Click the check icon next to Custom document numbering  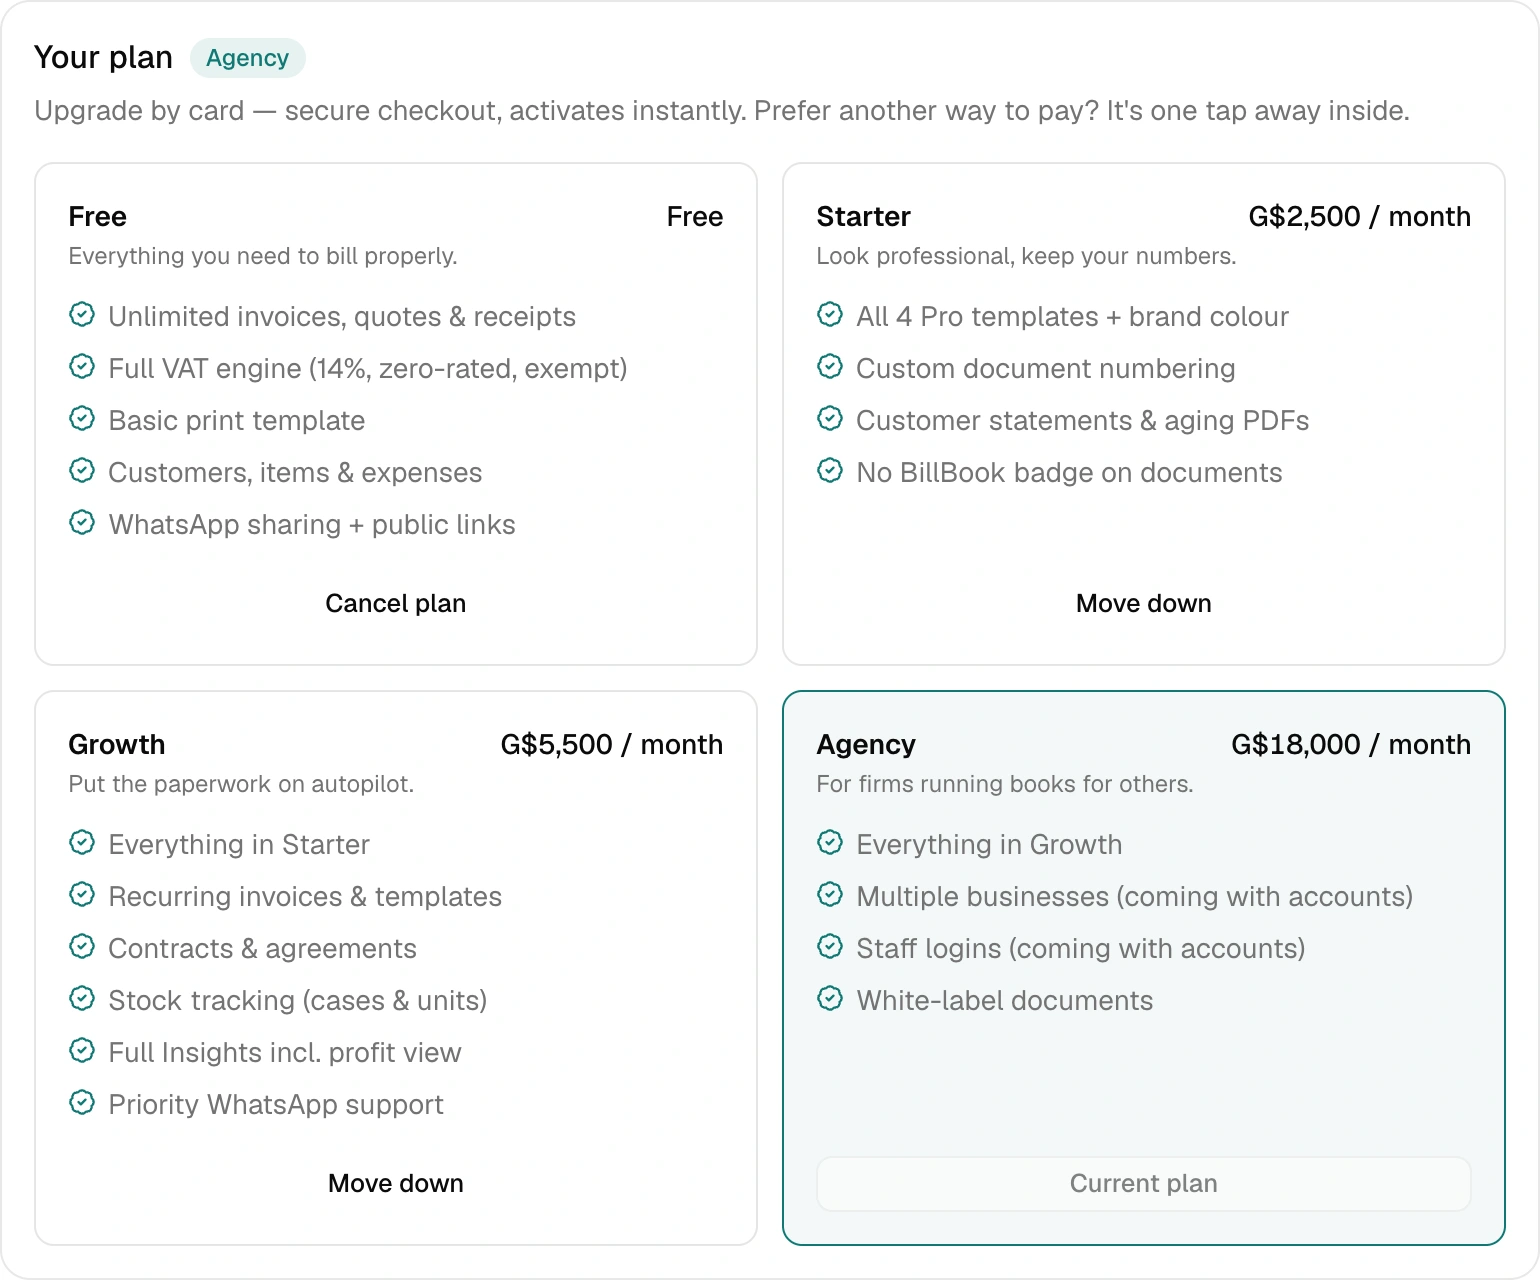[830, 367]
